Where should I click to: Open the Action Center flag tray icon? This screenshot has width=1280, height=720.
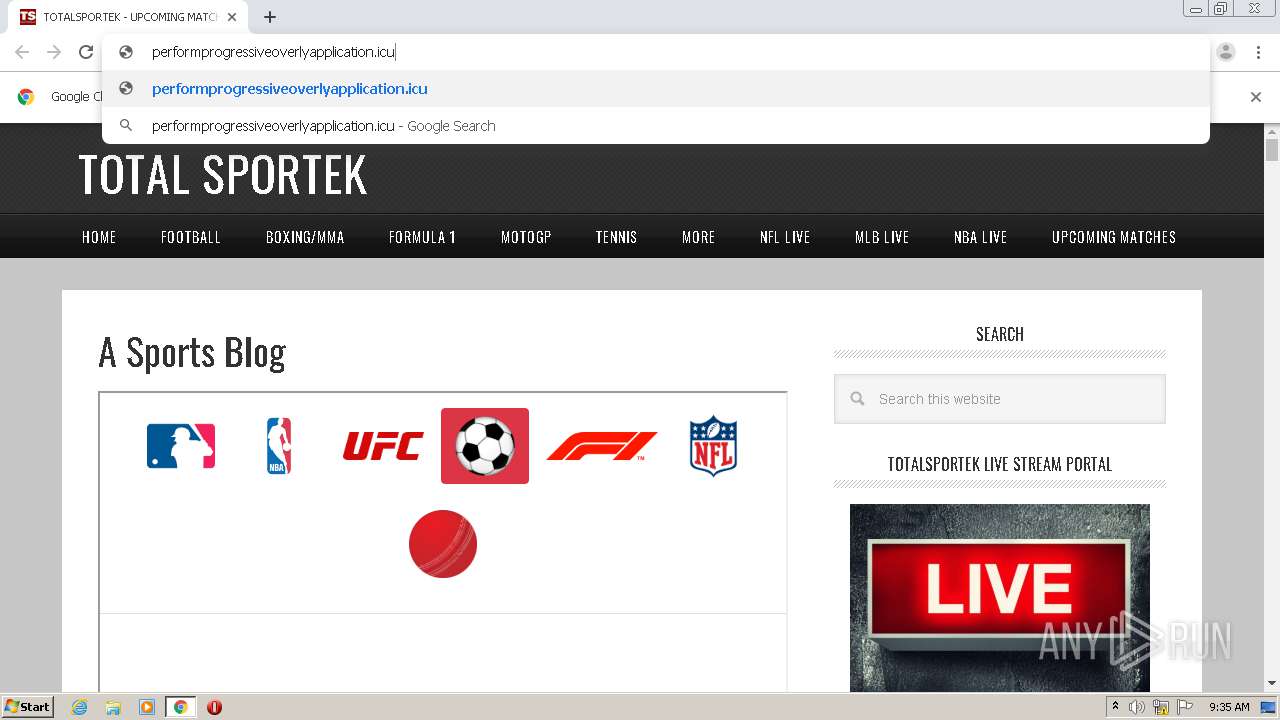coord(1185,707)
